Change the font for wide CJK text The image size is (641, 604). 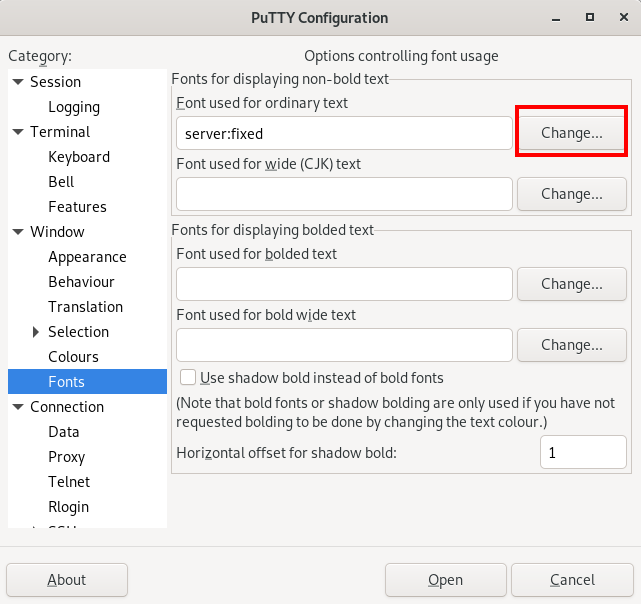(x=572, y=194)
